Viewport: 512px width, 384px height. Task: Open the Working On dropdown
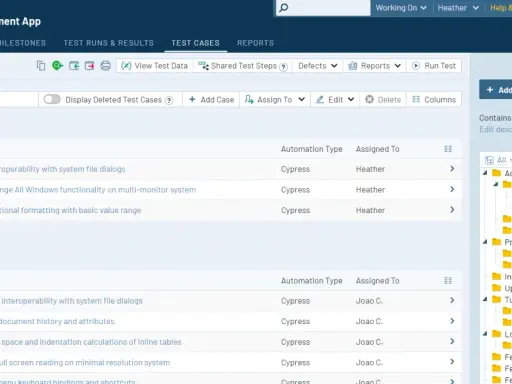[x=401, y=8]
